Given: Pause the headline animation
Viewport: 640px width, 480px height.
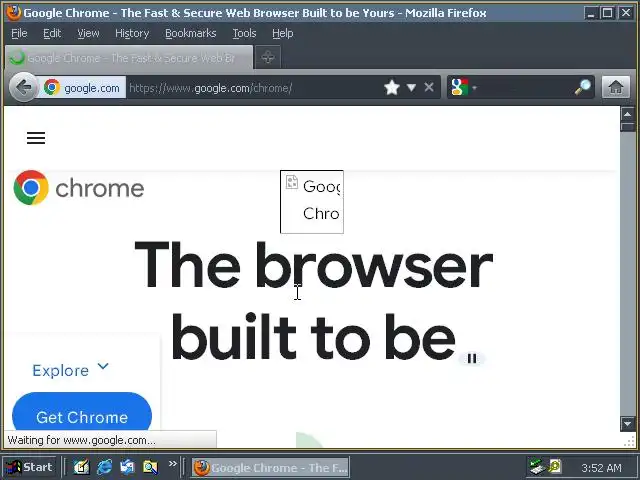Looking at the screenshot, I should tap(472, 358).
